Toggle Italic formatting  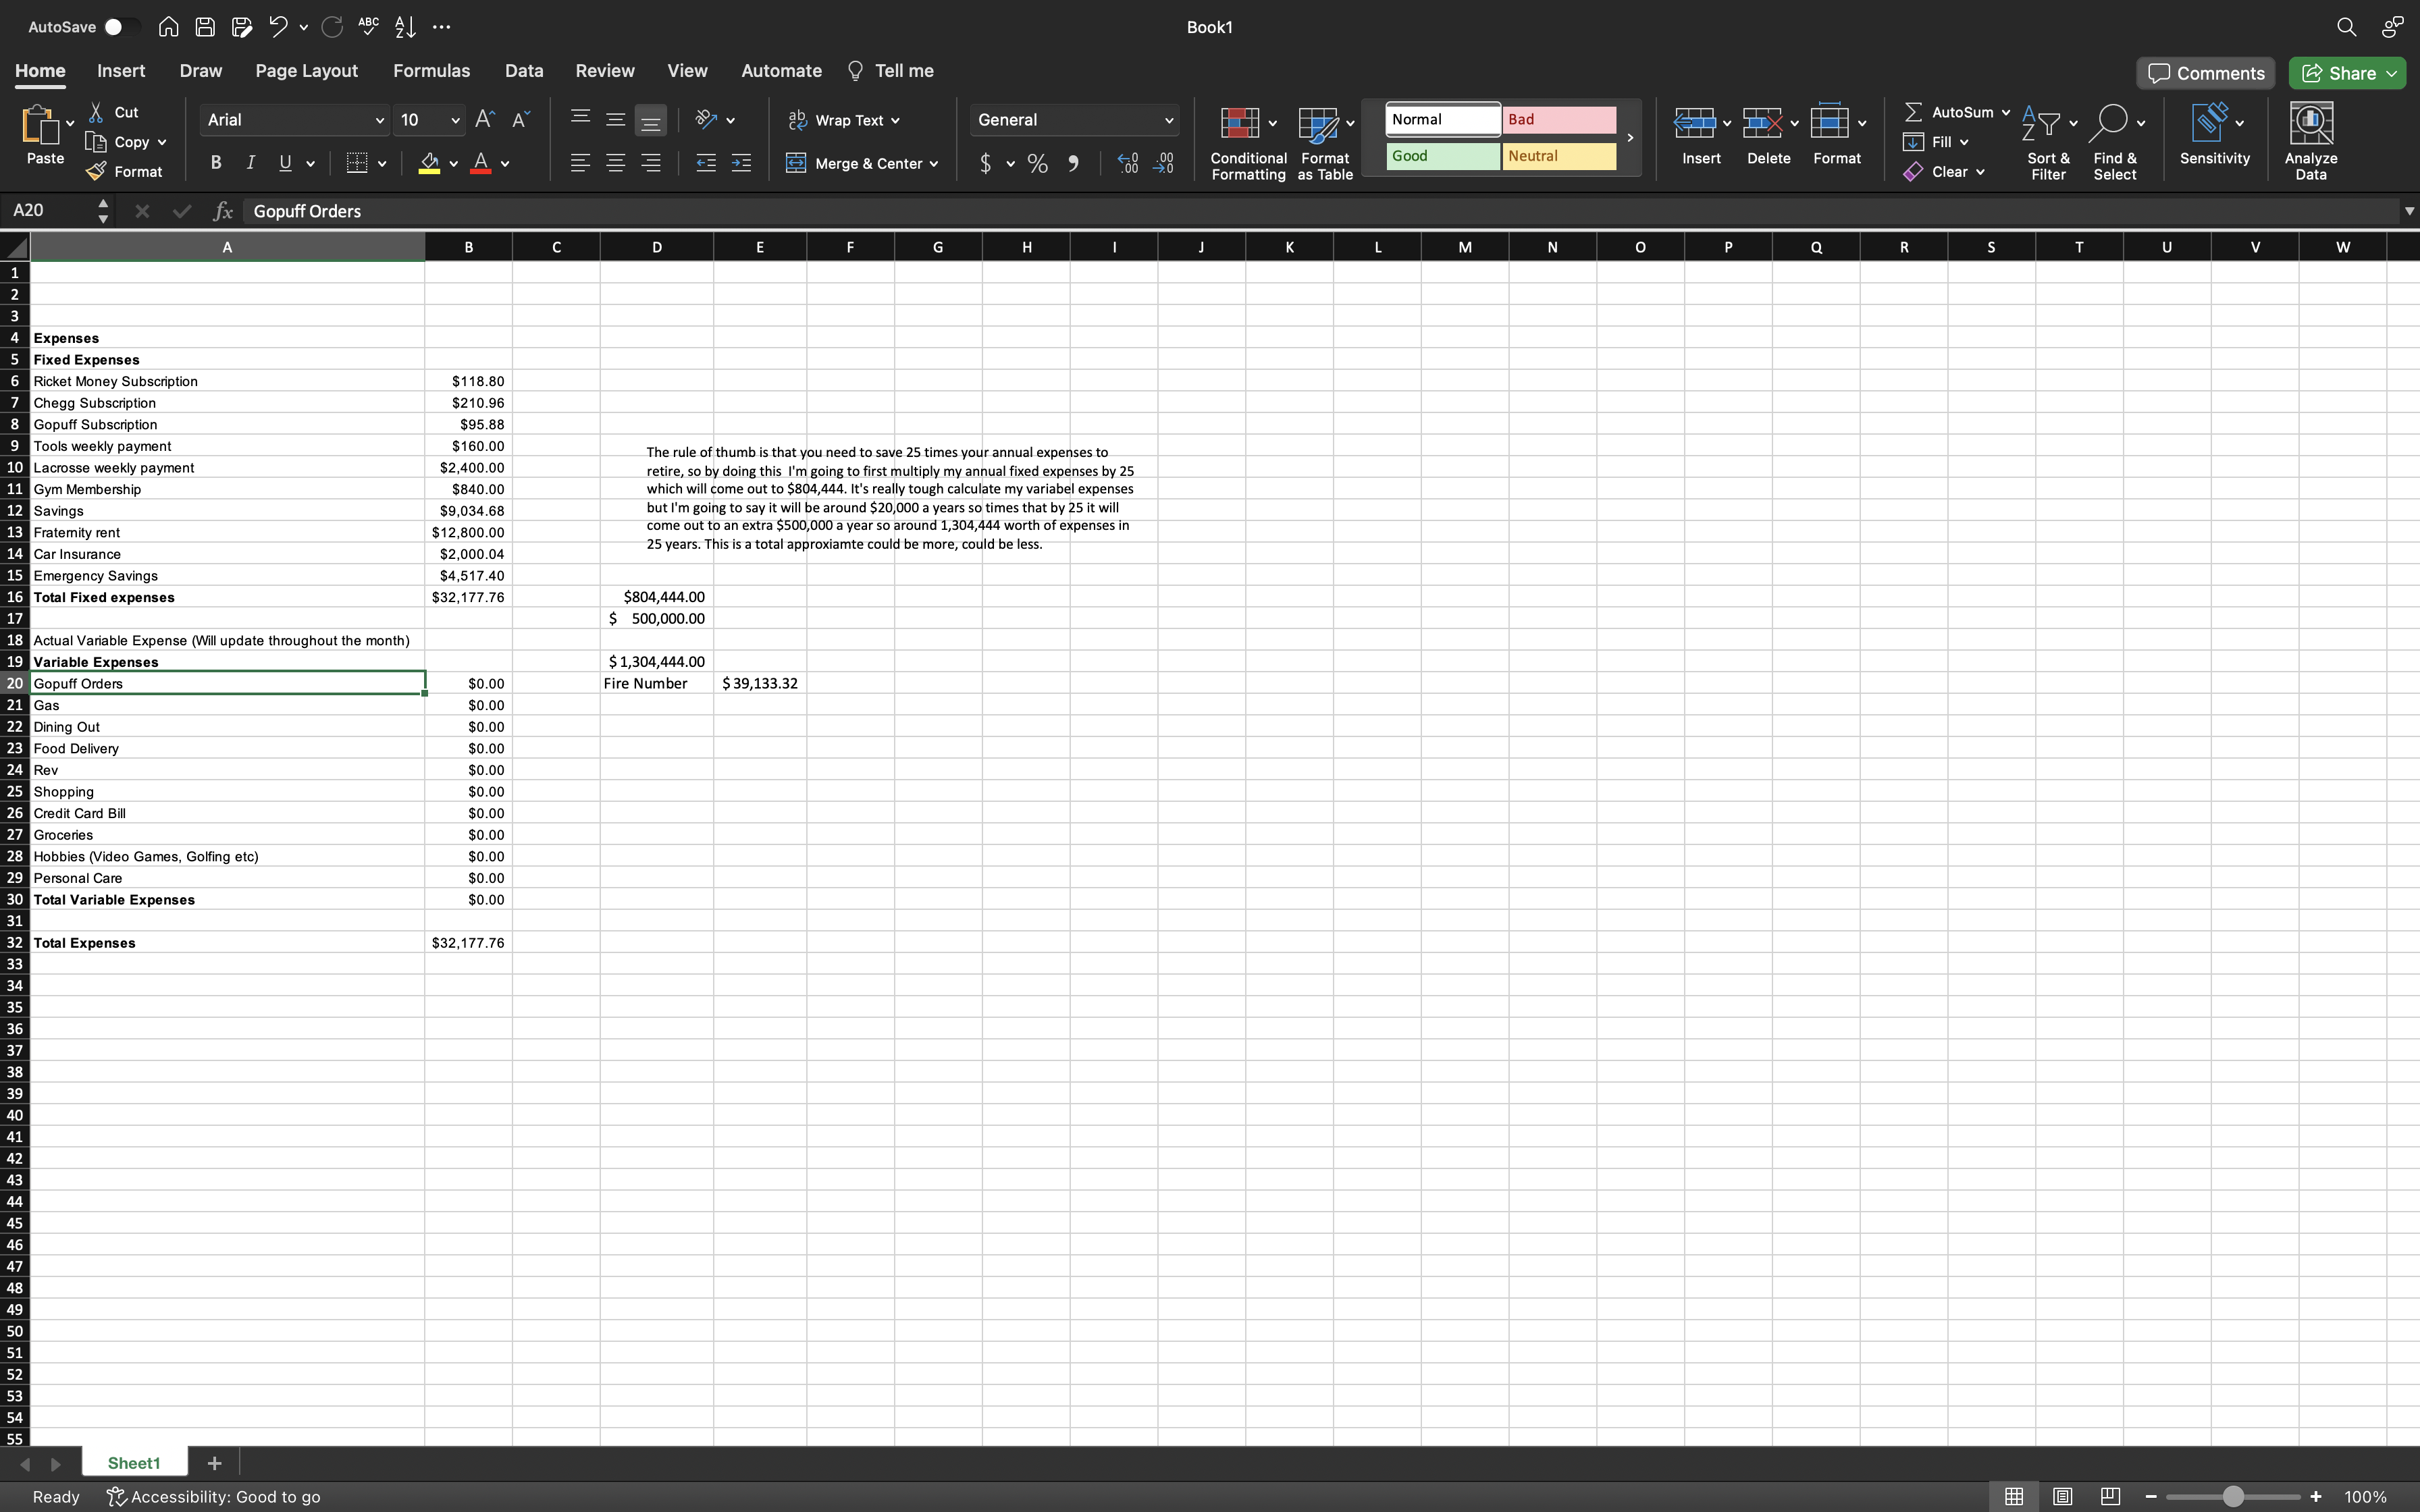[x=250, y=163]
